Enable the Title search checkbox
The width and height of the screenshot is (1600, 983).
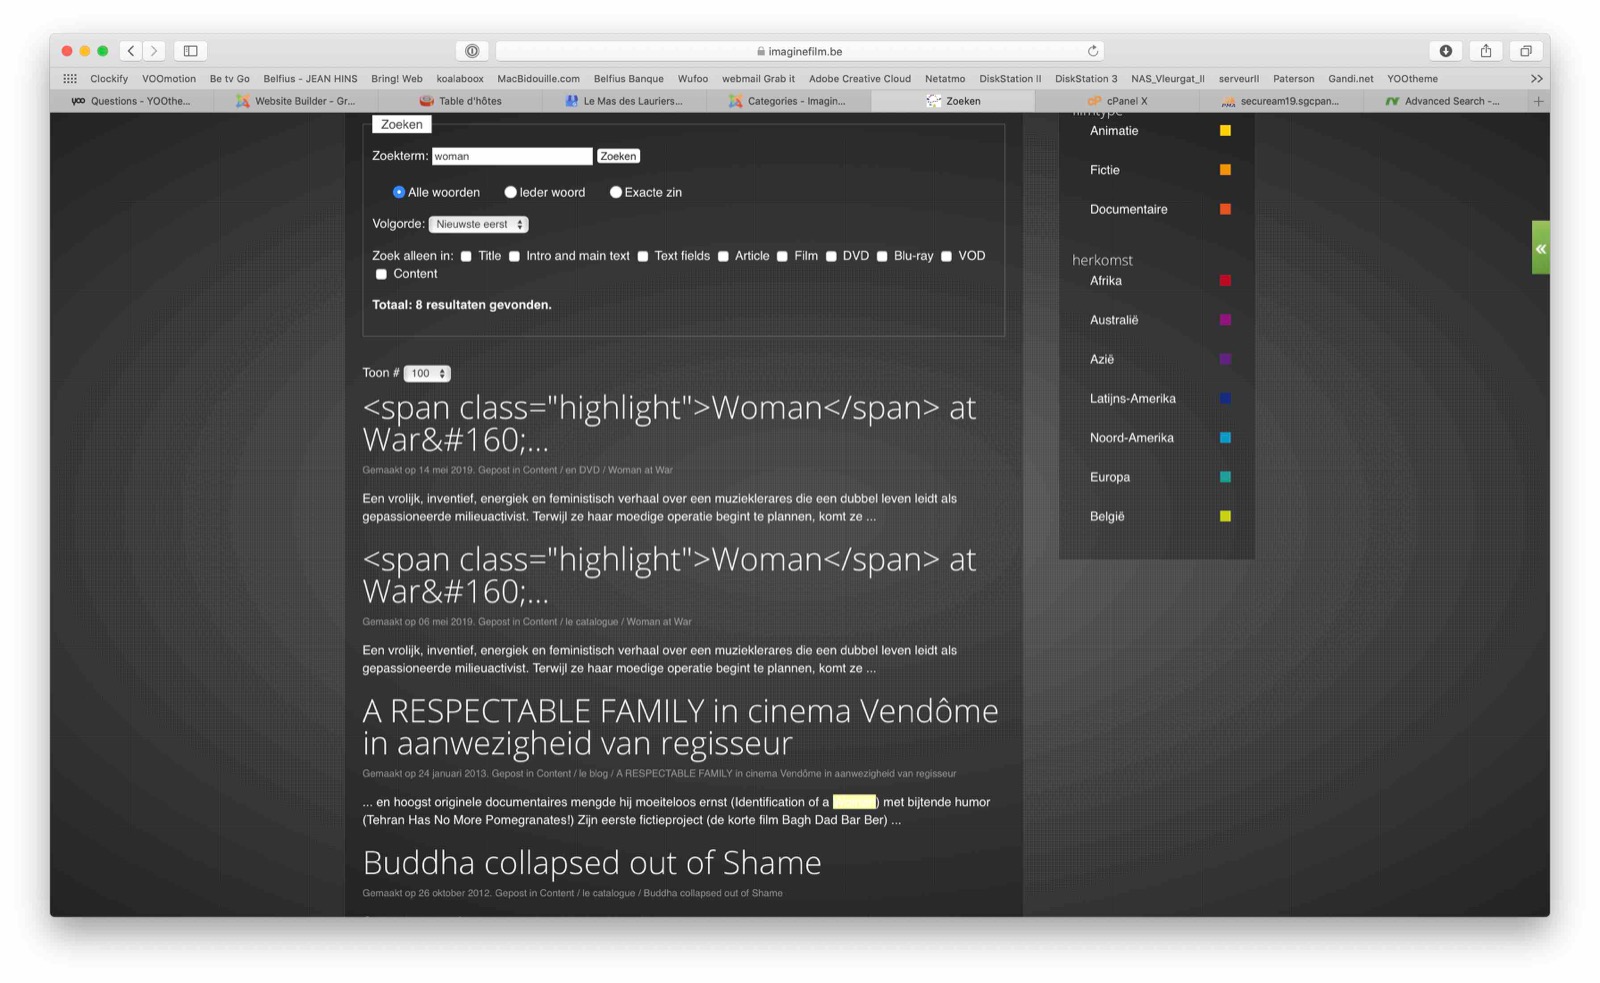click(466, 256)
